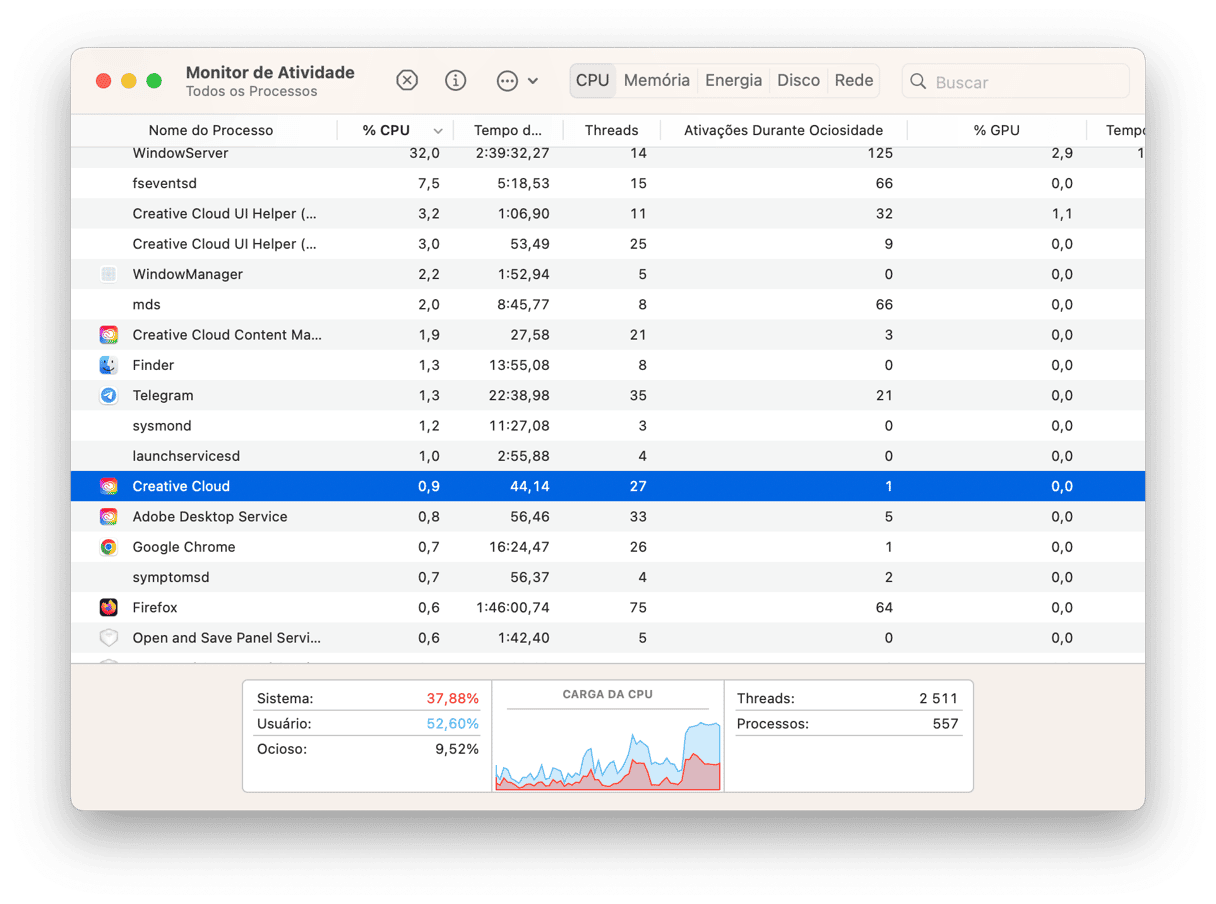The width and height of the screenshot is (1216, 904).
Task: Toggle the % CPU sort direction arrow
Action: [438, 131]
